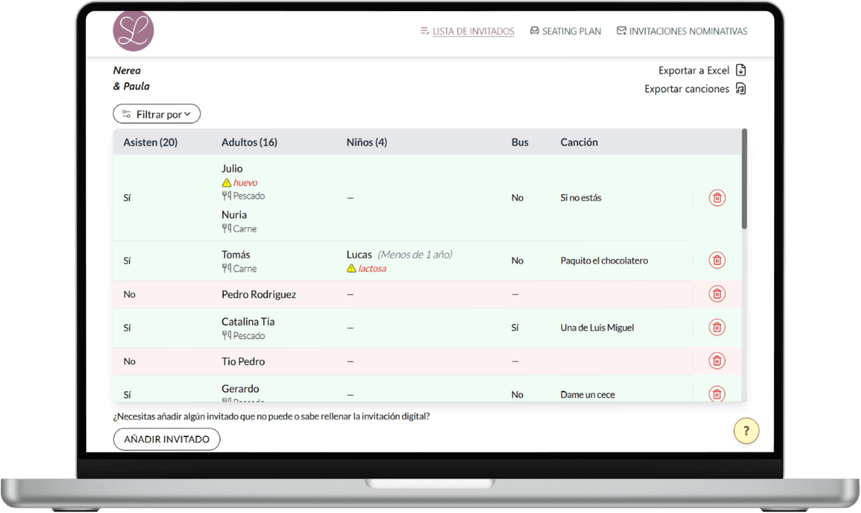Screen dimensions: 861x513
Task: Select guest name Pedro Rodriguez
Action: tap(259, 294)
